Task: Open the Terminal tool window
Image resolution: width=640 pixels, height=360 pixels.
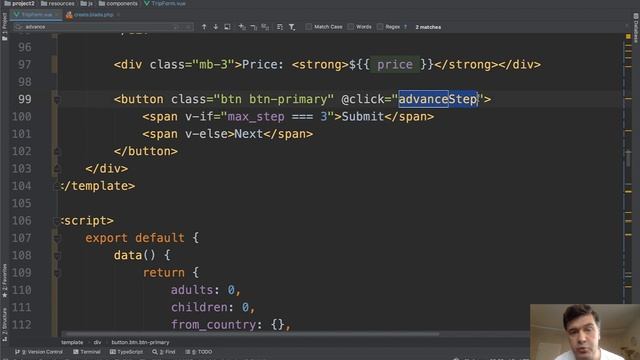Action: (x=87, y=352)
